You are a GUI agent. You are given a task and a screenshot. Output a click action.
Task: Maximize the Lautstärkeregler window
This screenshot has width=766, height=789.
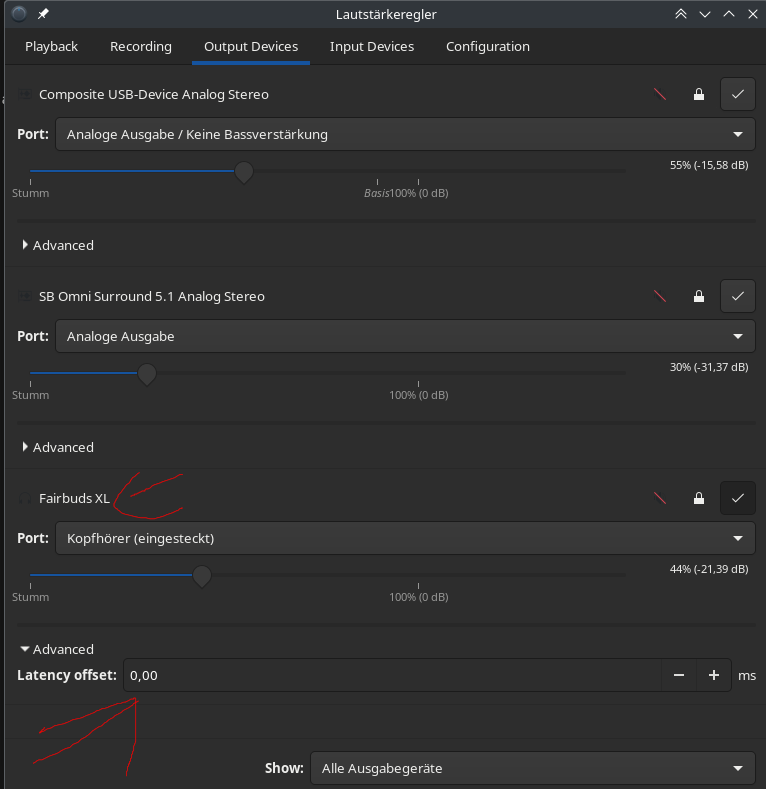[729, 14]
